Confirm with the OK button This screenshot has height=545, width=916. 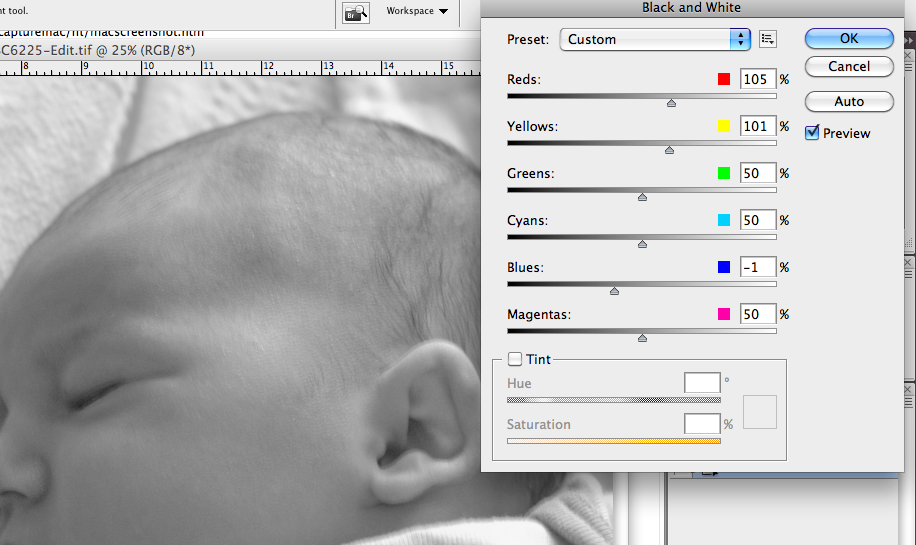[x=849, y=39]
